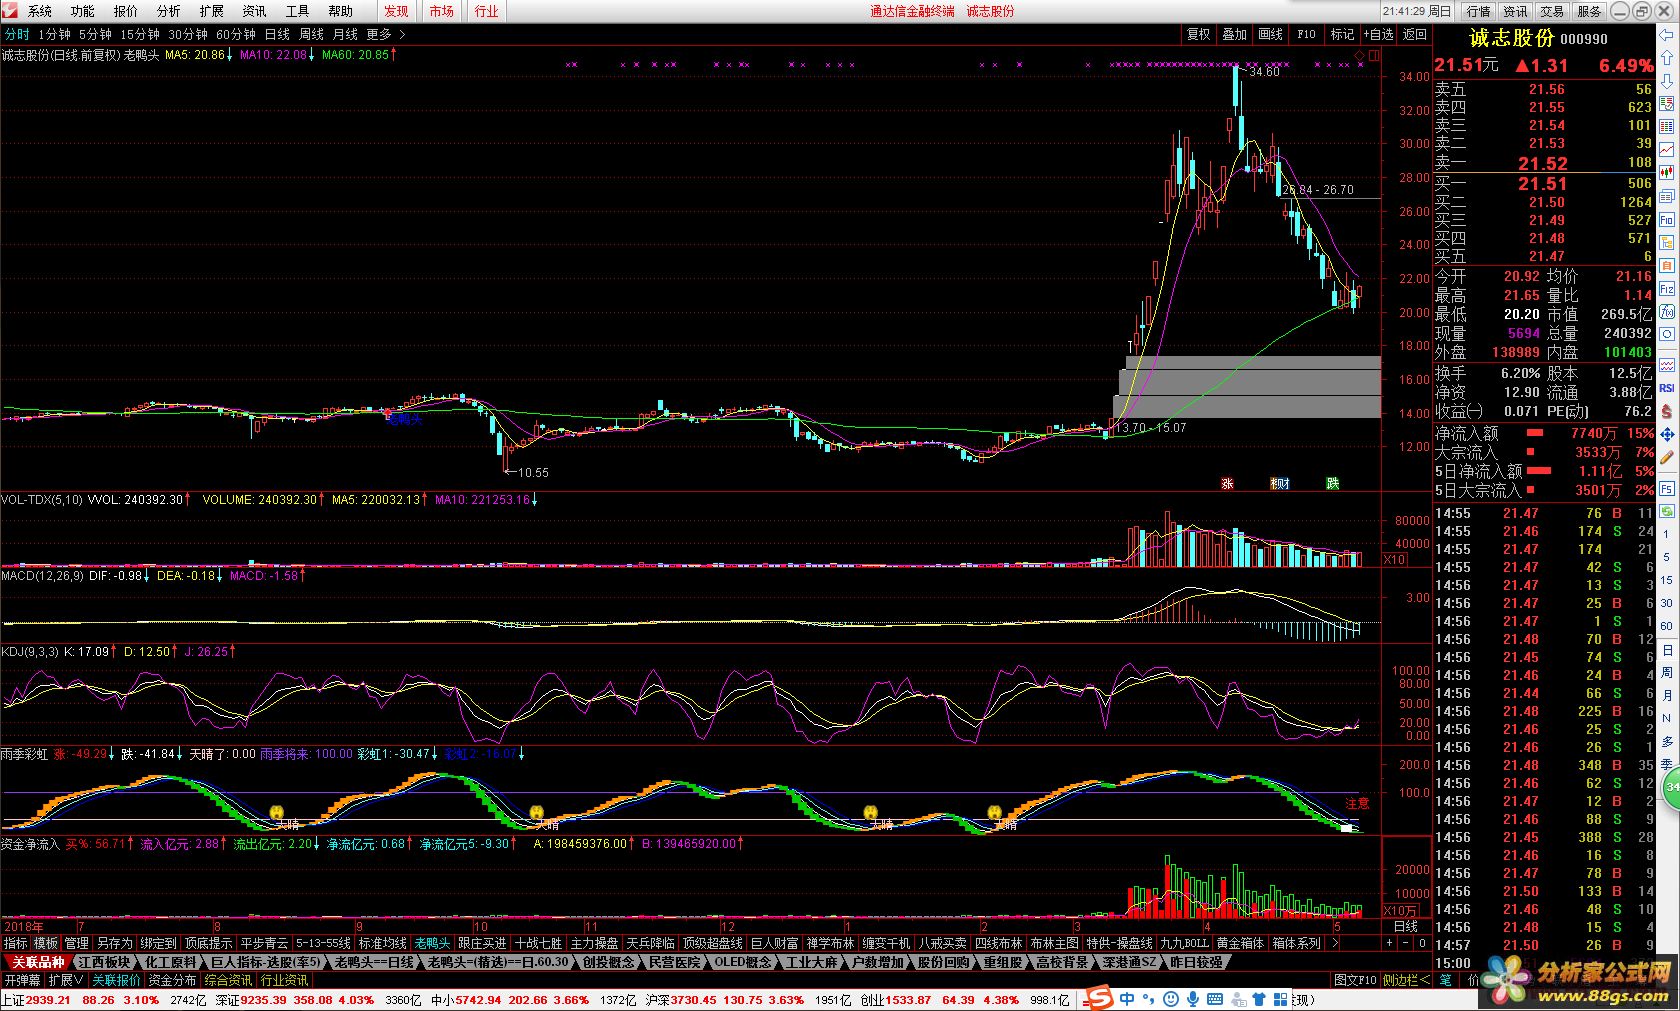Expand the 更多 period options dropdown
Viewport: 1680px width, 1011px height.
tap(385, 34)
